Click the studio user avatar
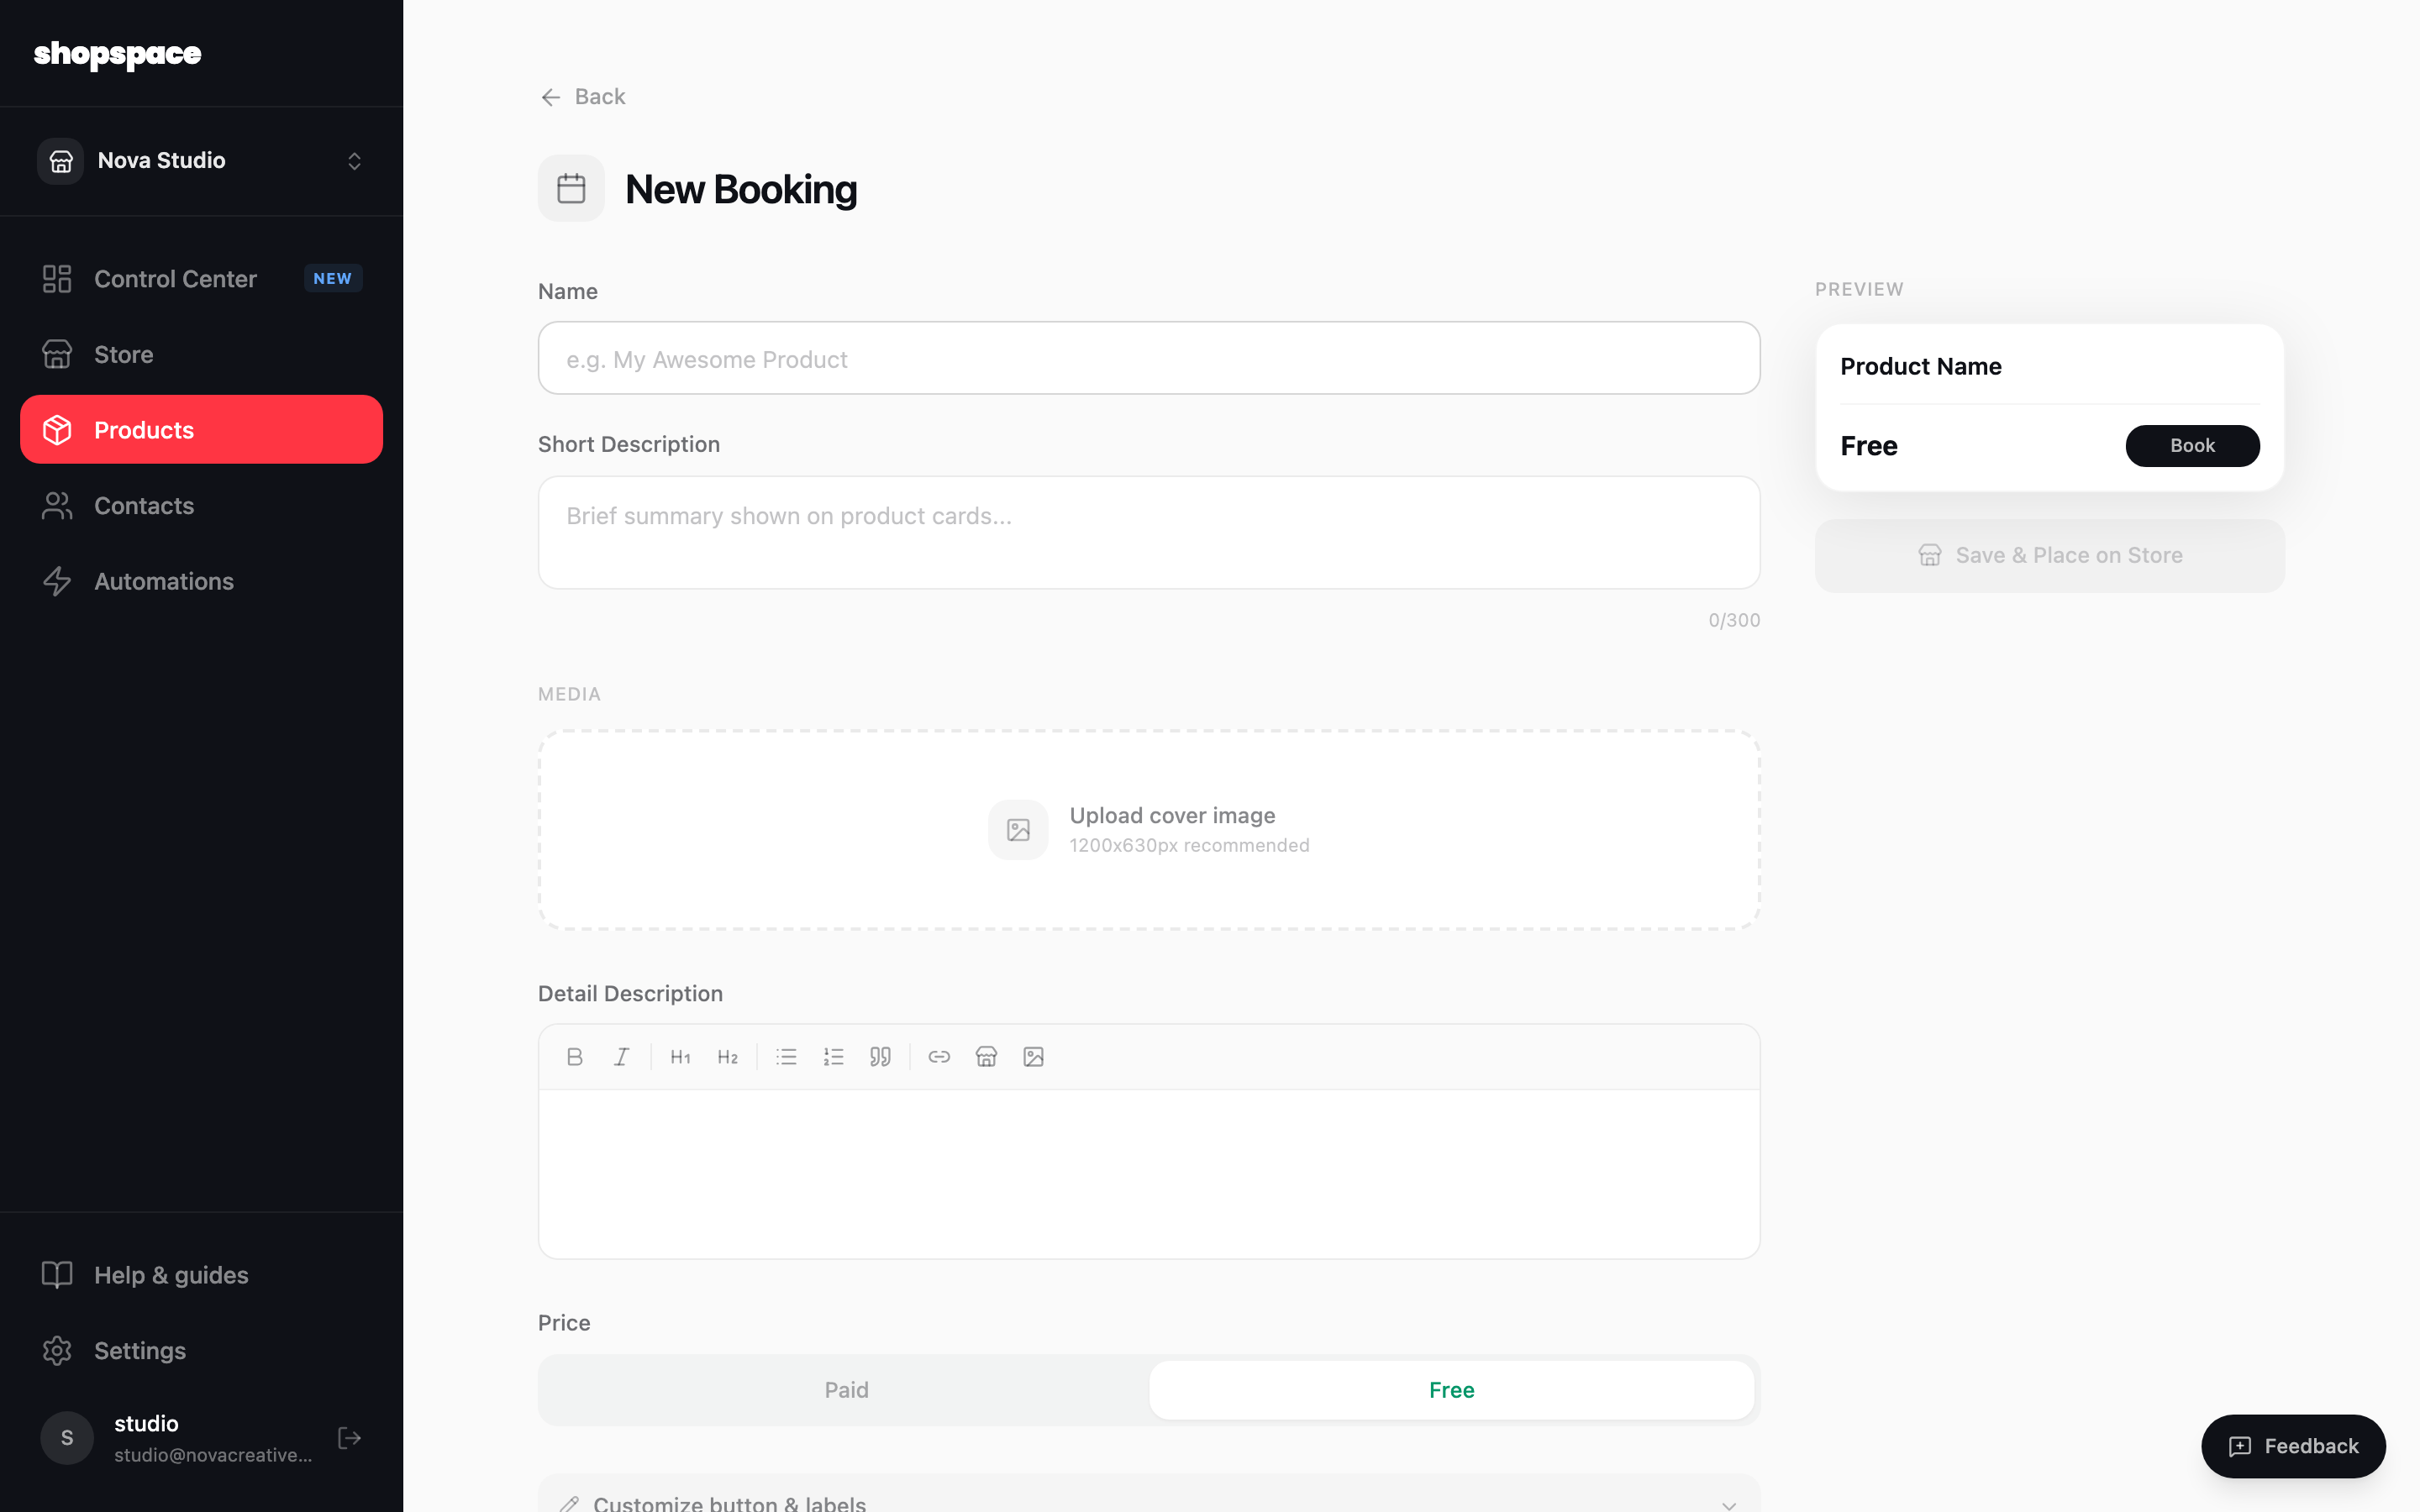The width and height of the screenshot is (2420, 1512). pos(67,1438)
